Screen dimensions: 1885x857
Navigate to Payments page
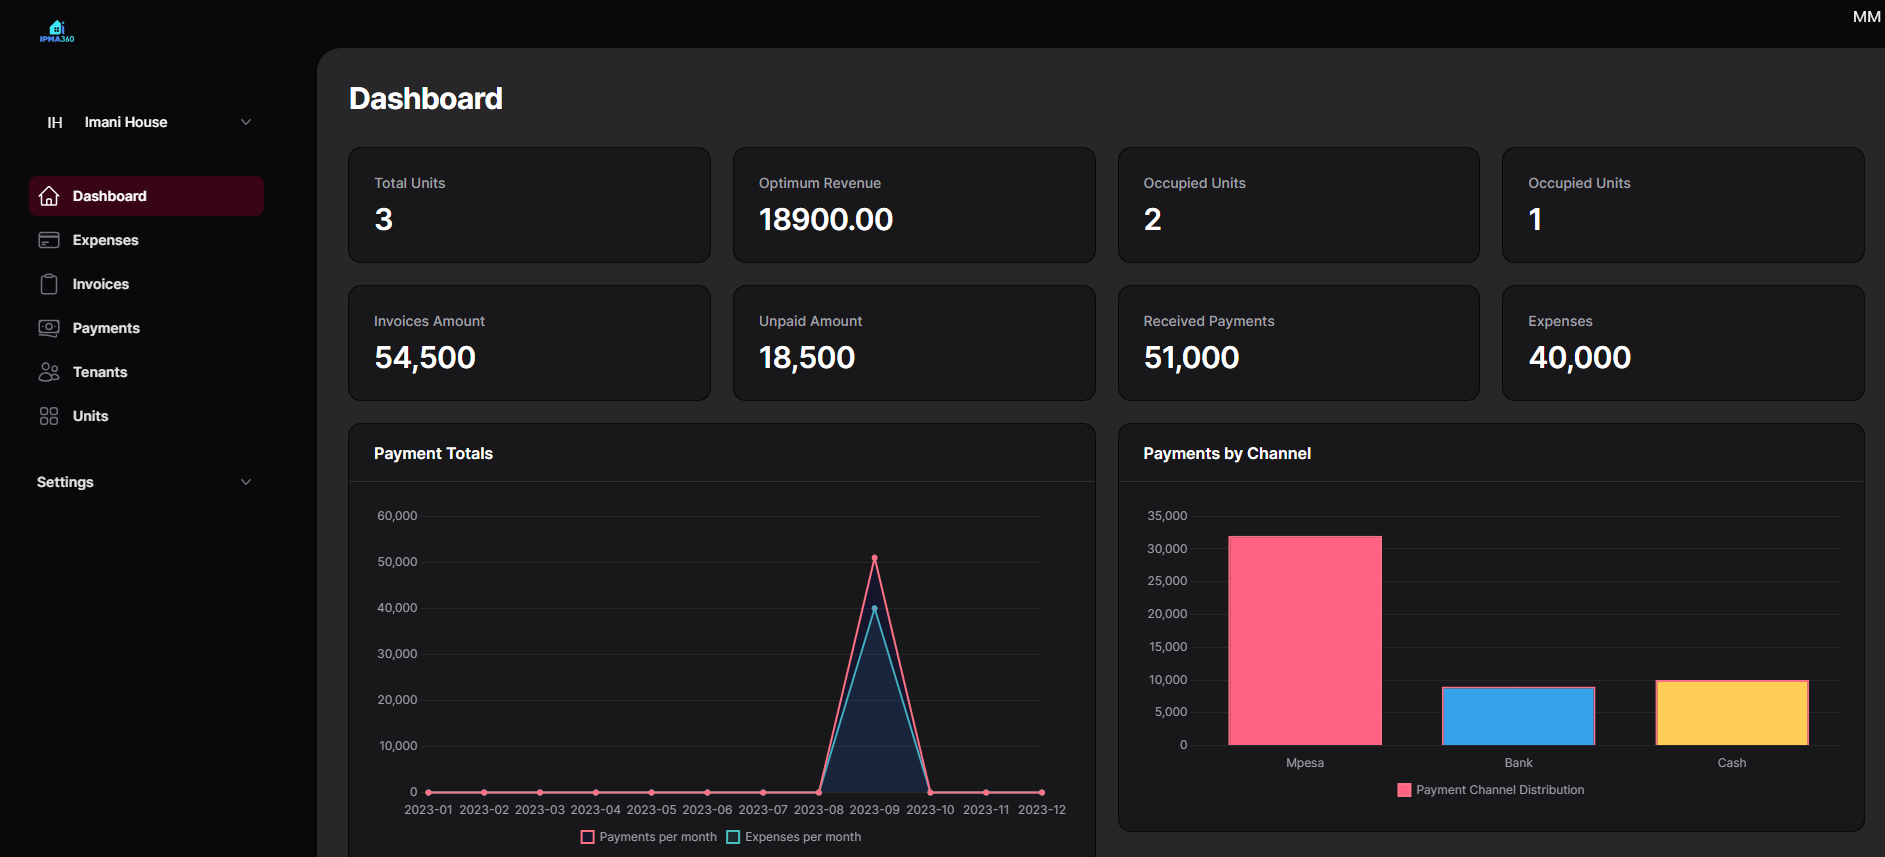pyautogui.click(x=147, y=328)
